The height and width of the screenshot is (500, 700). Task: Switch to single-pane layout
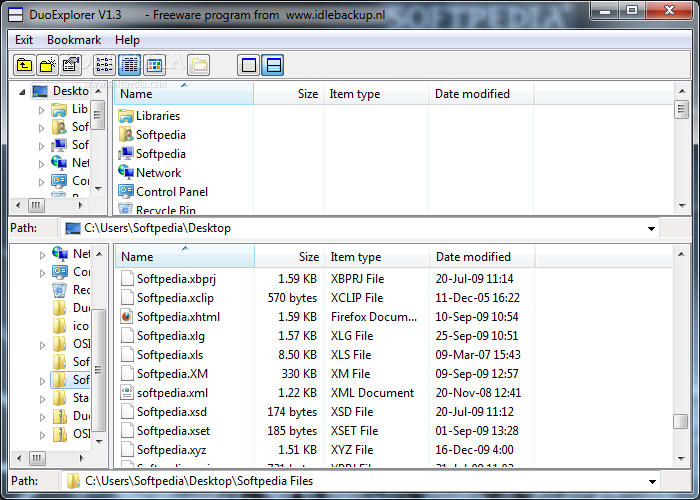pyautogui.click(x=249, y=65)
